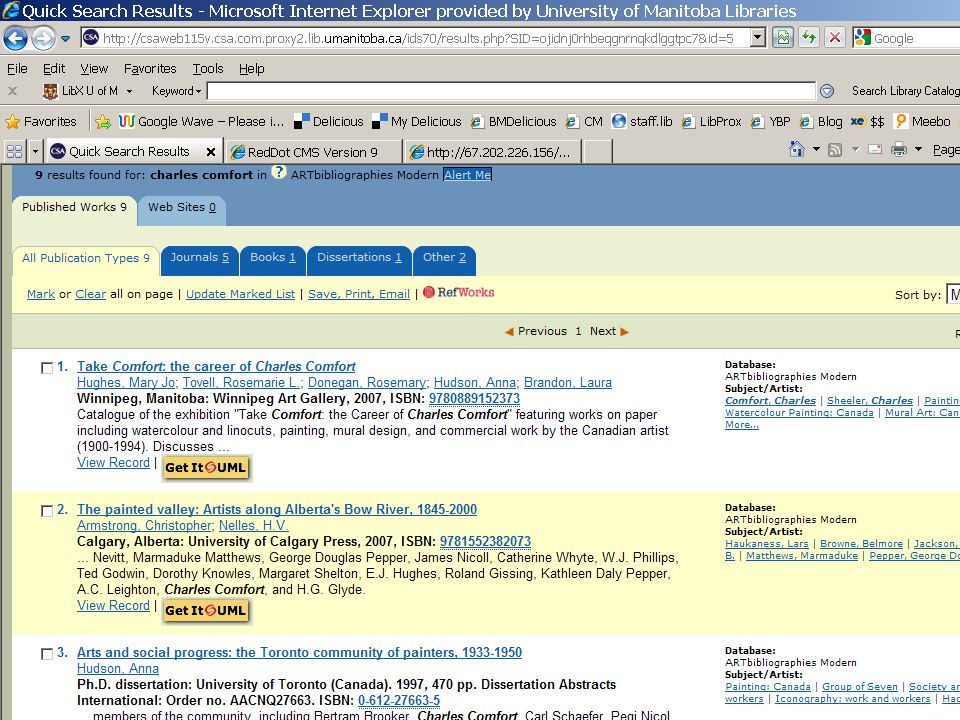
Task: Click the Add to Favorites Bar icon
Action: tap(103, 121)
